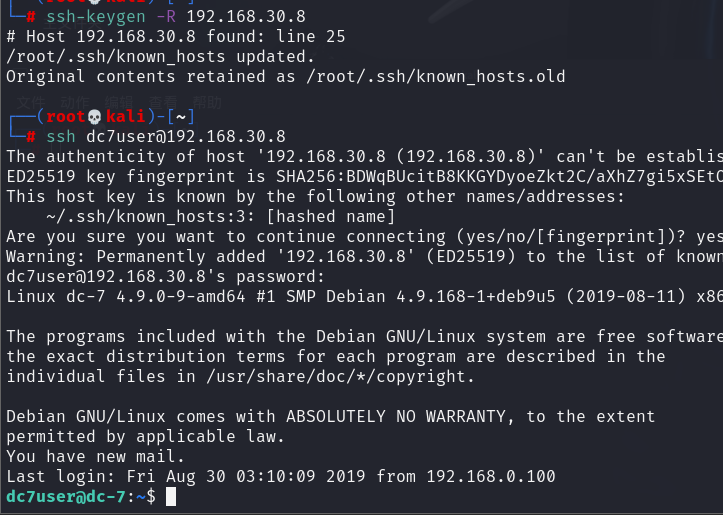Open the faint 编辑 (Edit) menu
Image resolution: width=723 pixels, height=515 pixels.
pos(119,102)
